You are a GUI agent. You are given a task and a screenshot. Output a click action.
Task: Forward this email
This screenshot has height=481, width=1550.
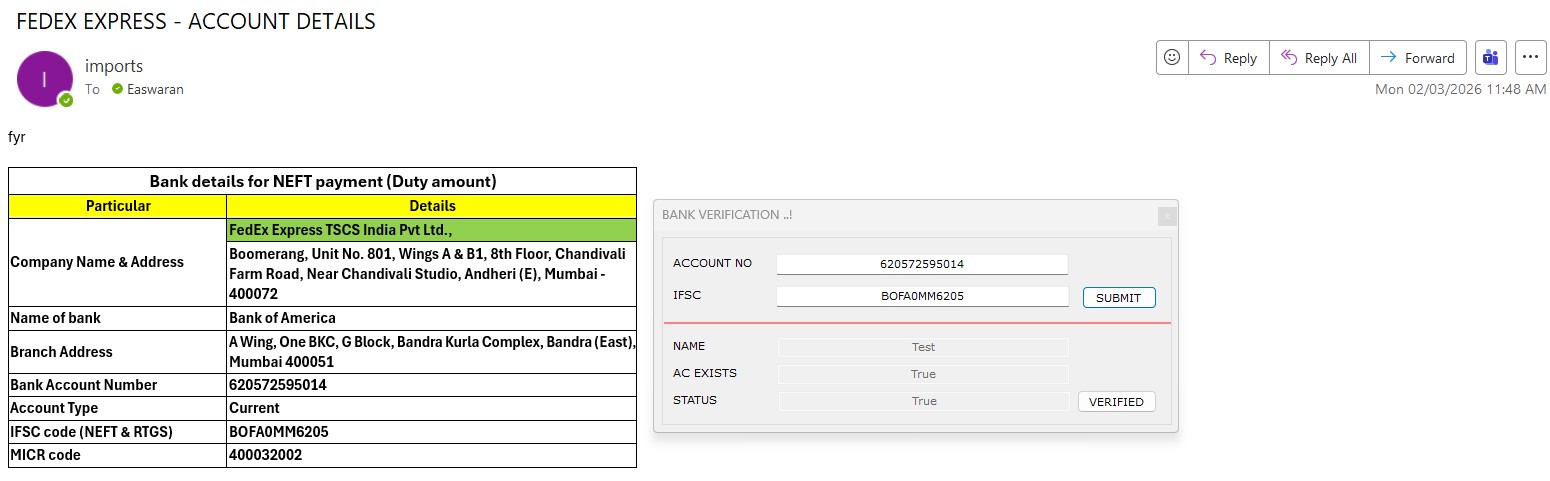click(x=1418, y=58)
